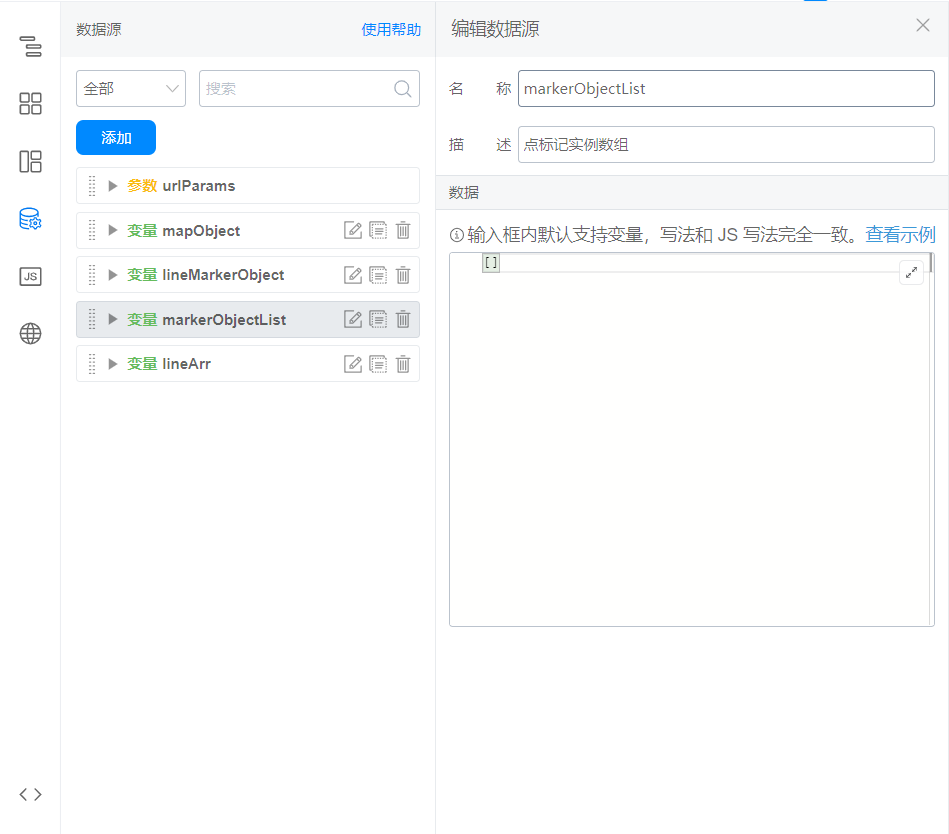Screen dimensions: 949x834
Task: Click the 添加 button
Action: tap(116, 138)
